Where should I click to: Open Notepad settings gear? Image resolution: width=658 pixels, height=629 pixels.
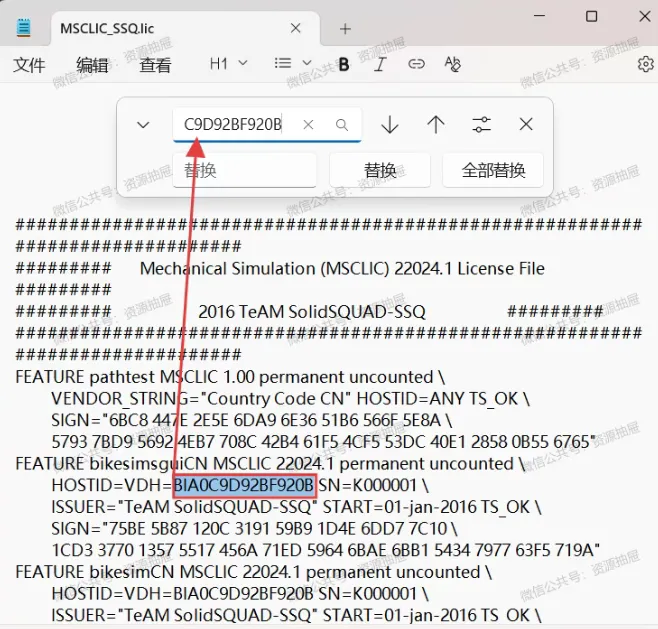pyautogui.click(x=646, y=64)
